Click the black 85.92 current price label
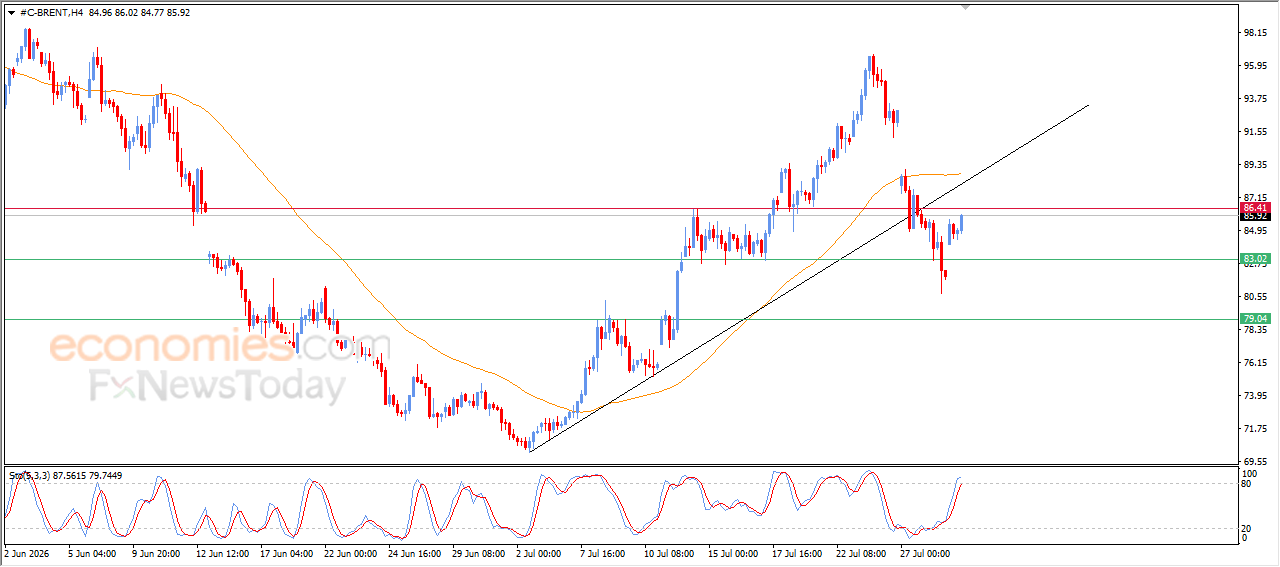The image size is (1280, 567). [1255, 216]
